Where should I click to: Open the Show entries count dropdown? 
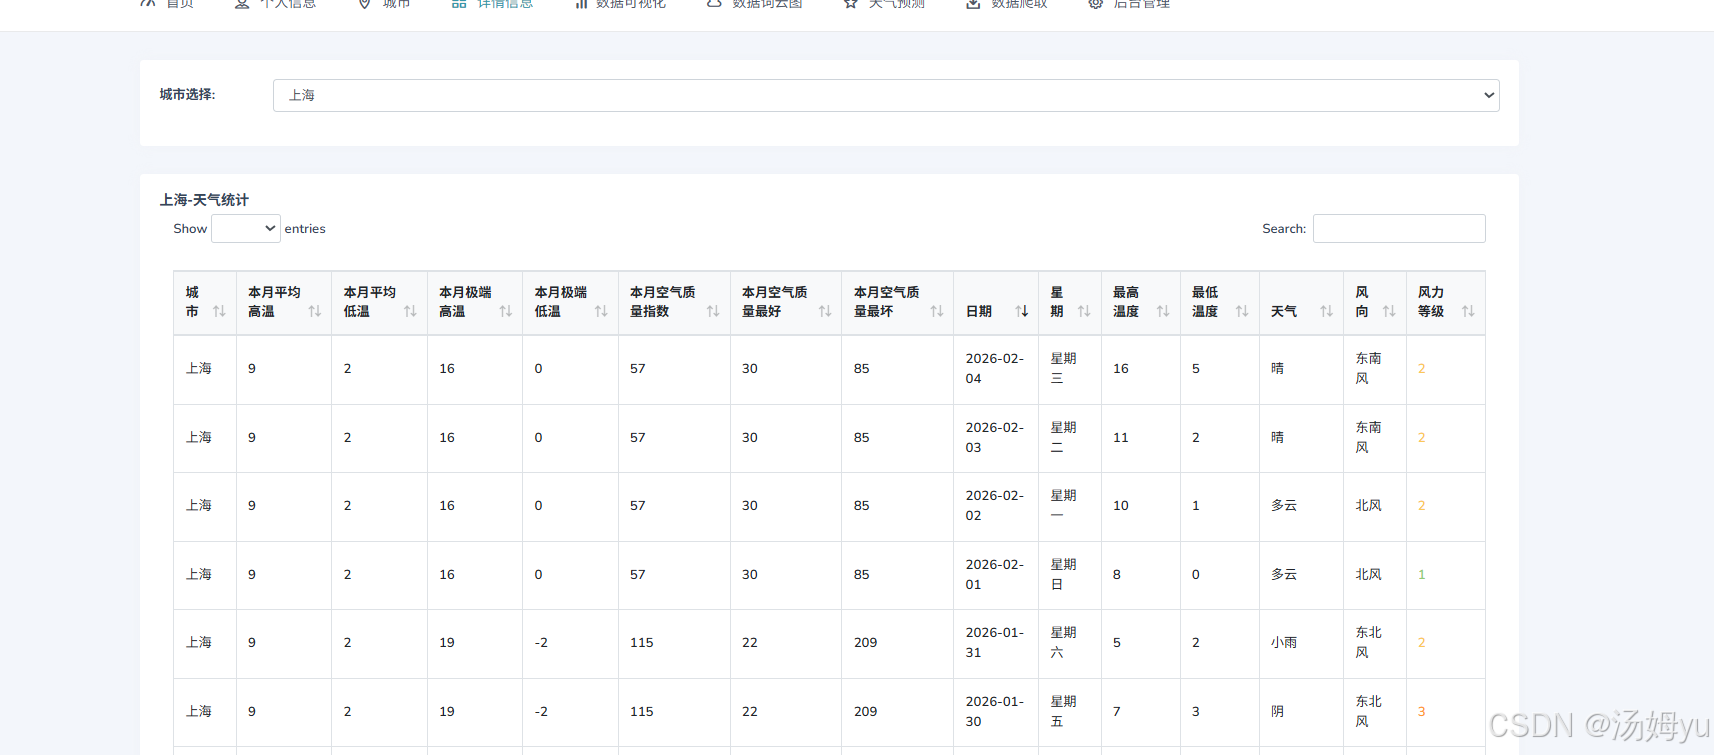(246, 229)
